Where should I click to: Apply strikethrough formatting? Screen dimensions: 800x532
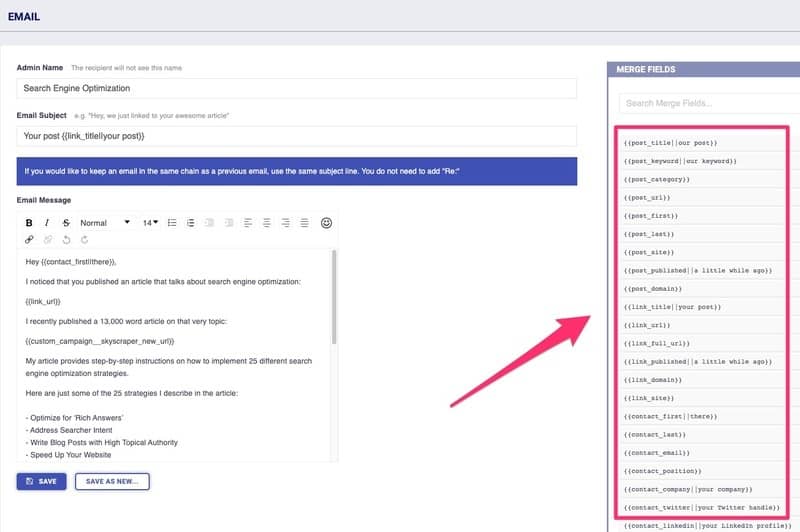[x=66, y=223]
